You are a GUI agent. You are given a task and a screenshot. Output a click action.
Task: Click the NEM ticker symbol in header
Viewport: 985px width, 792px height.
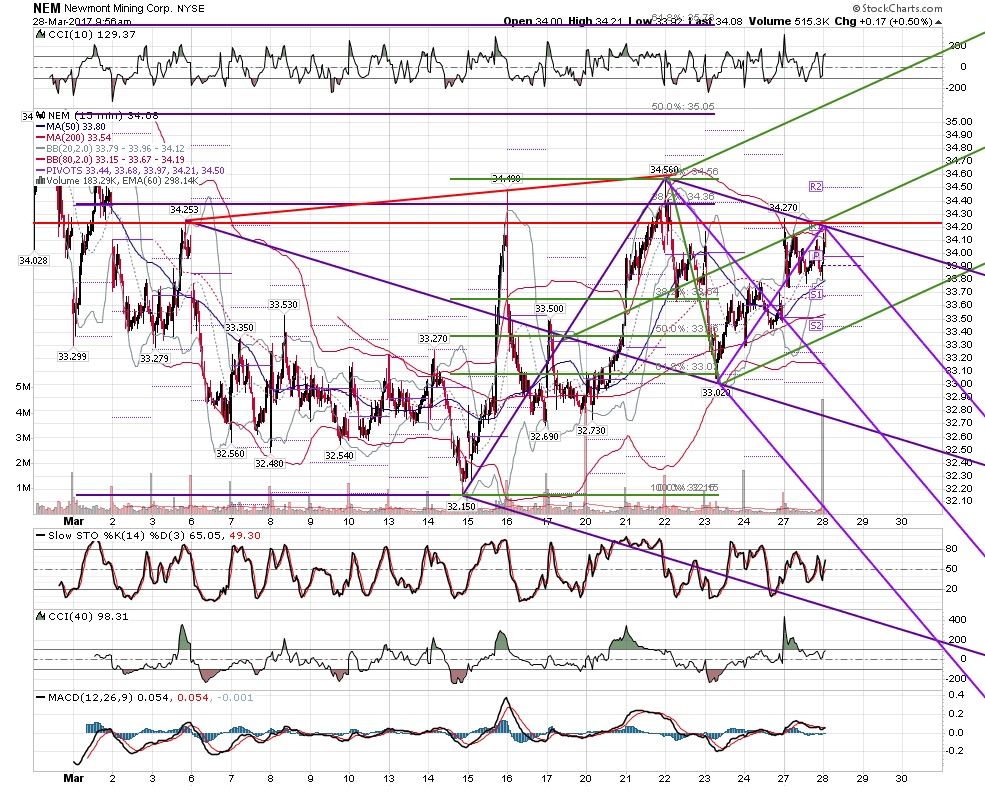pyautogui.click(x=48, y=8)
